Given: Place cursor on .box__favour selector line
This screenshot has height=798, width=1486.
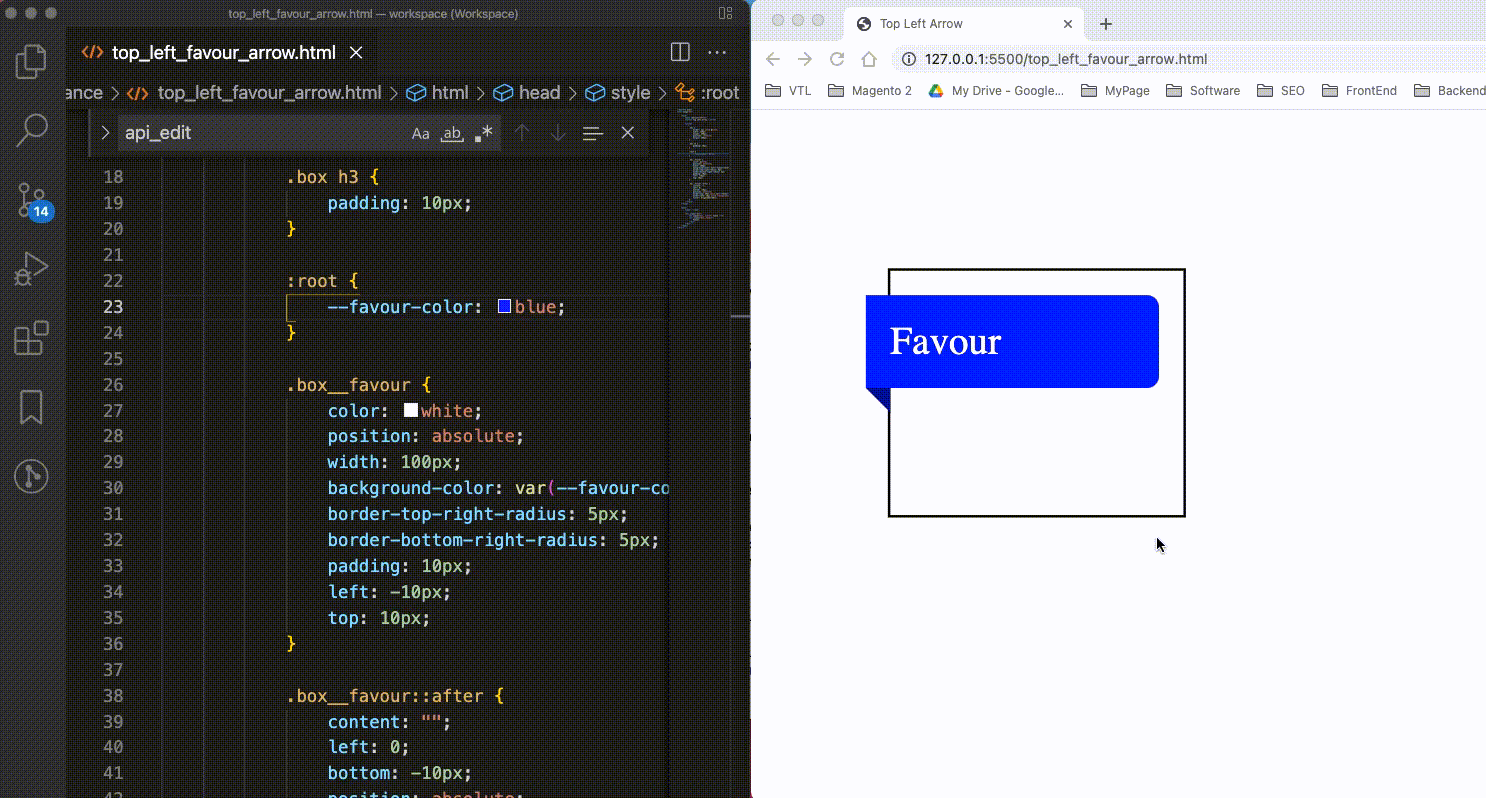Looking at the screenshot, I should (358, 385).
